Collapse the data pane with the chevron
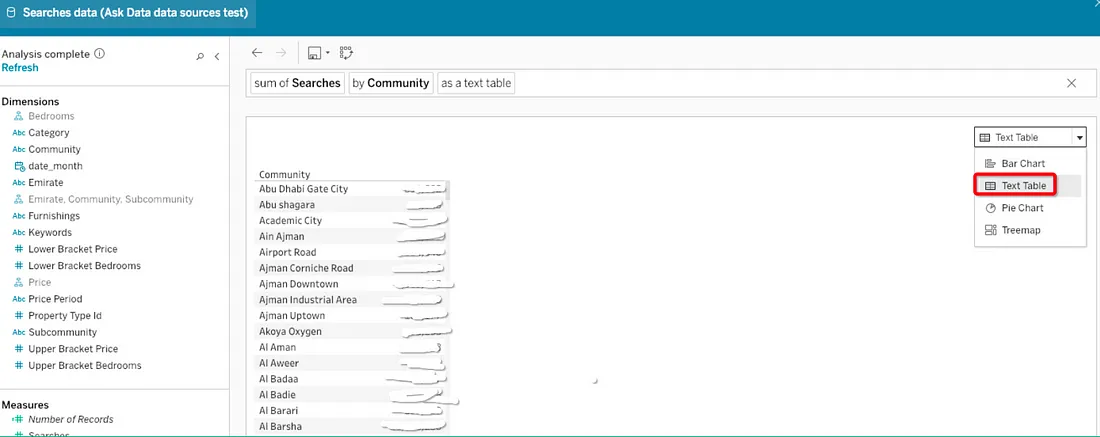This screenshot has width=1100, height=437. (x=217, y=57)
